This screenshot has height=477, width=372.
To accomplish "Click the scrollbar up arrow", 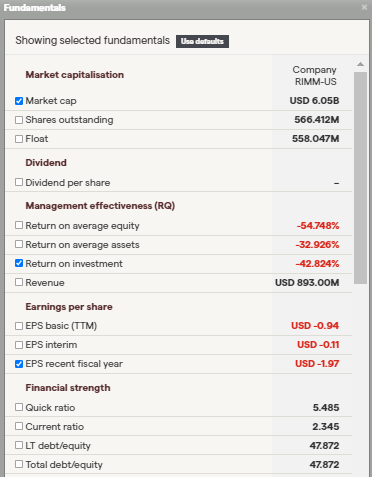I will click(x=360, y=64).
